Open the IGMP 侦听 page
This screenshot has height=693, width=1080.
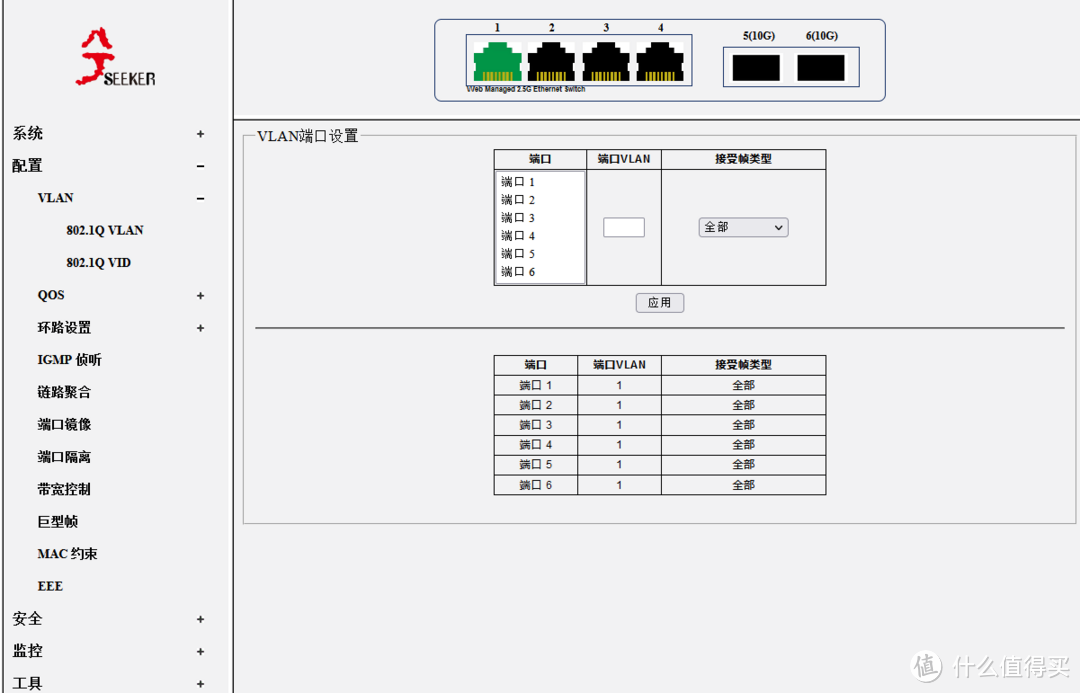click(x=69, y=360)
